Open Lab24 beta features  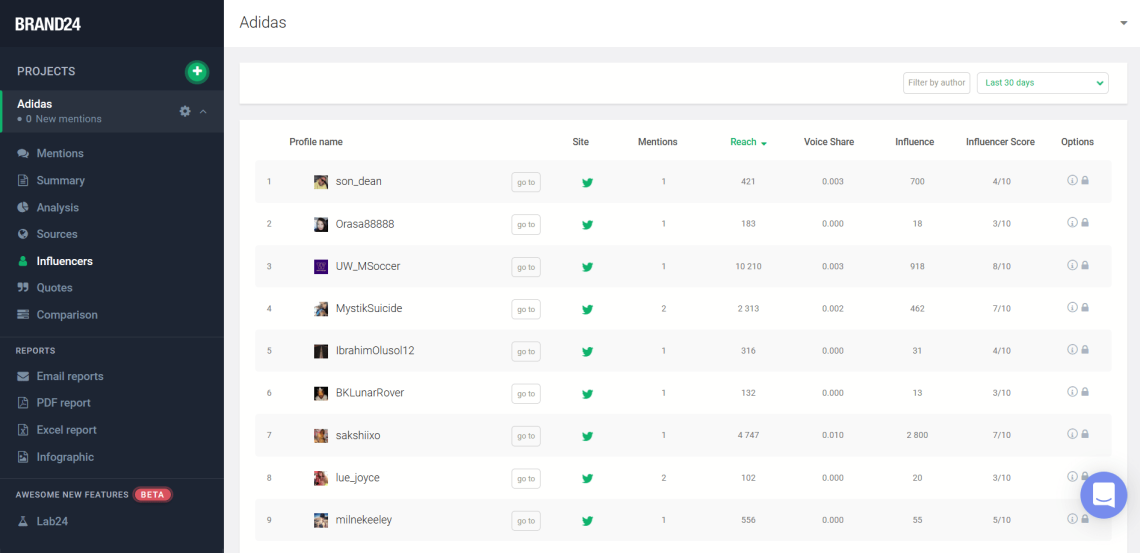coord(52,521)
